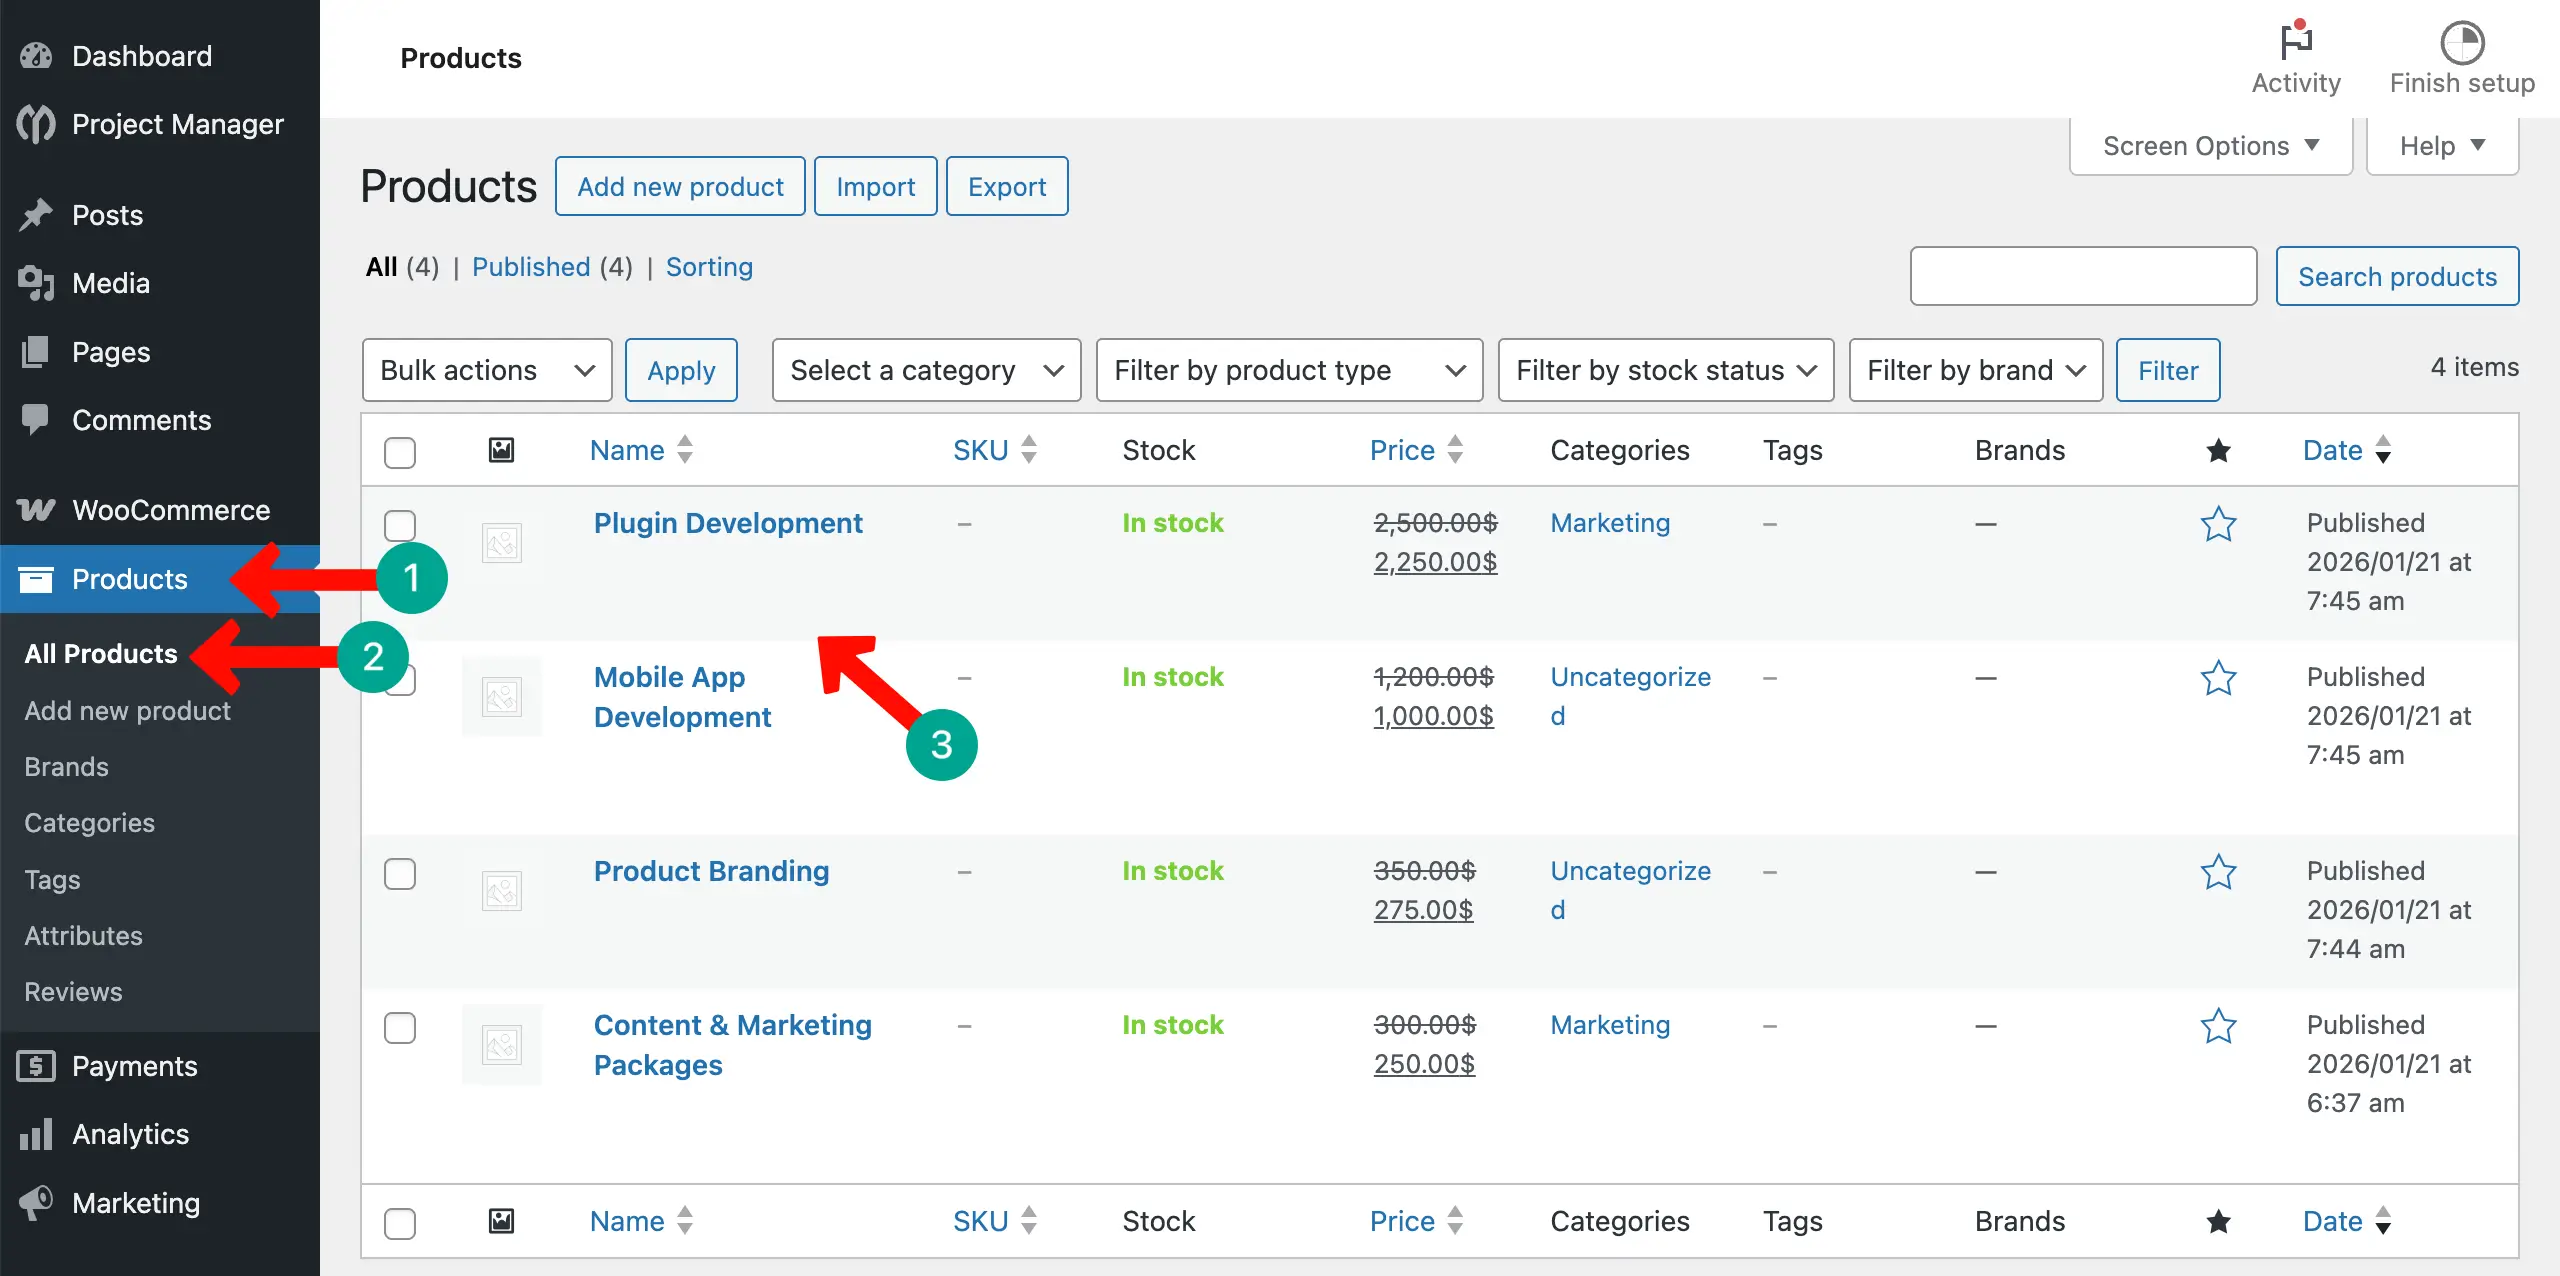Click the Comments speech-bubble icon

35,420
